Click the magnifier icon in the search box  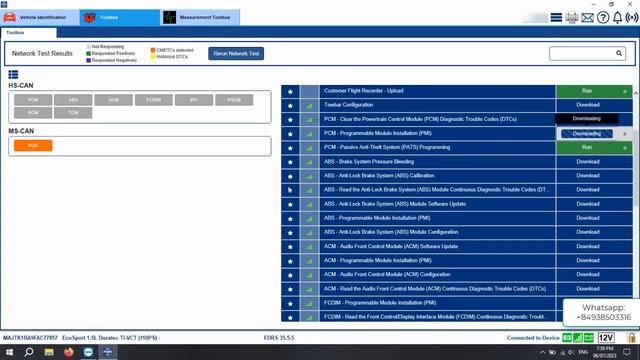pyautogui.click(x=619, y=53)
